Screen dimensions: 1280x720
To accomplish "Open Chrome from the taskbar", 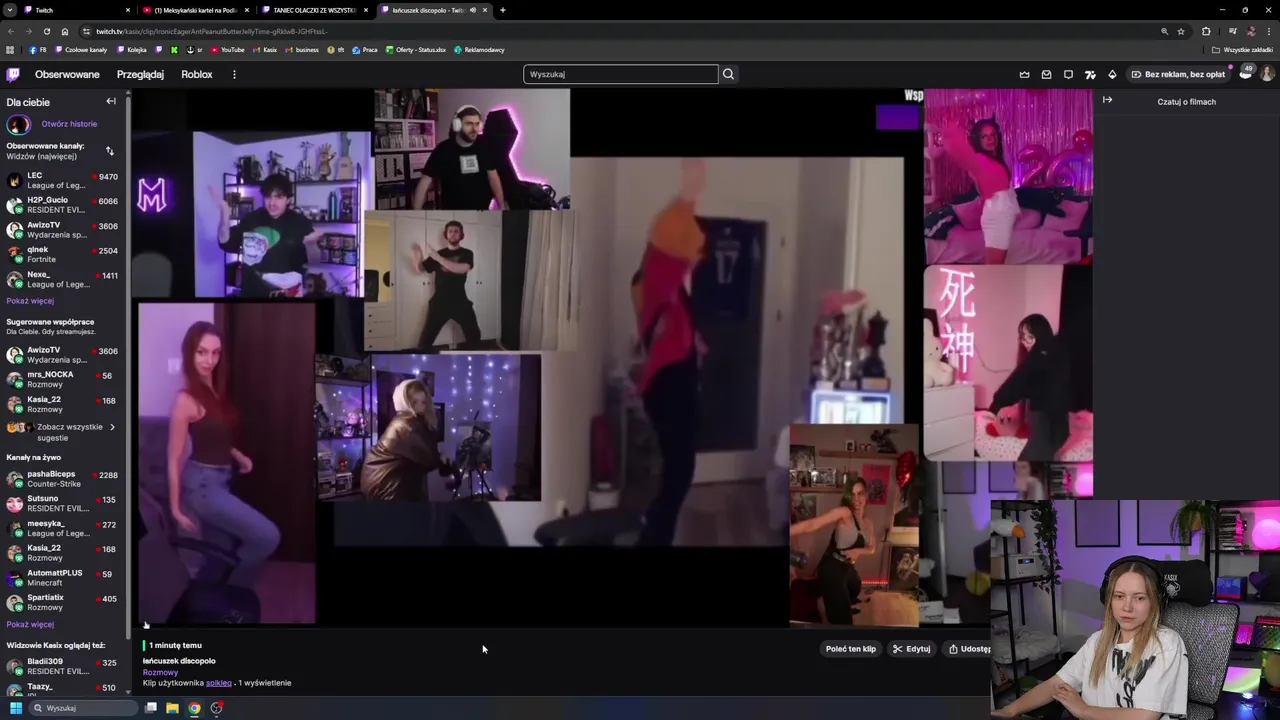I will coord(194,708).
